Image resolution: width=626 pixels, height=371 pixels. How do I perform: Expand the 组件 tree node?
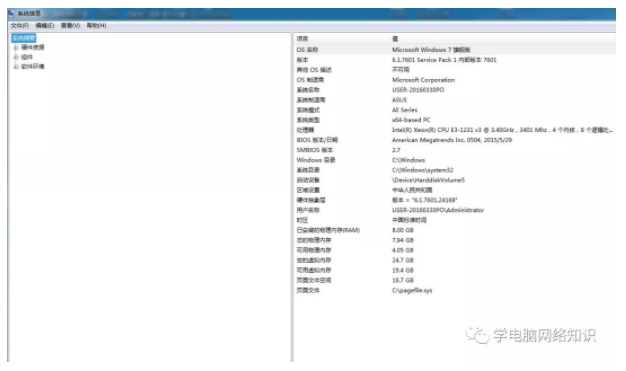coord(16,57)
